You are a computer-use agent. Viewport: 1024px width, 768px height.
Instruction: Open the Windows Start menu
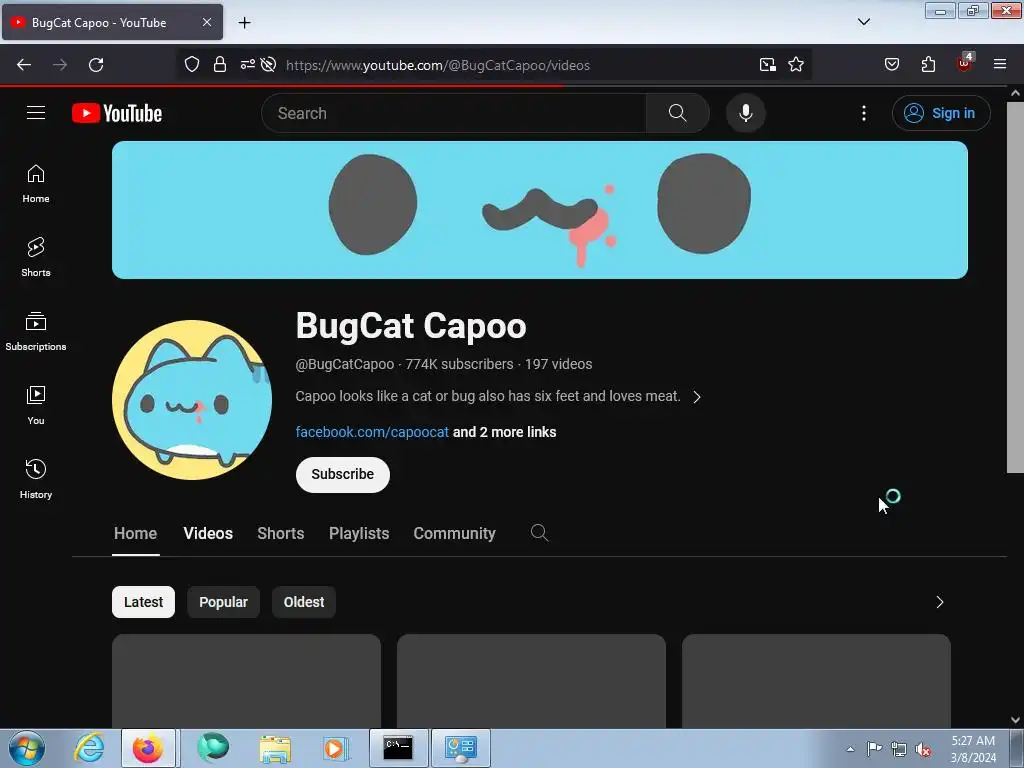[x=27, y=748]
